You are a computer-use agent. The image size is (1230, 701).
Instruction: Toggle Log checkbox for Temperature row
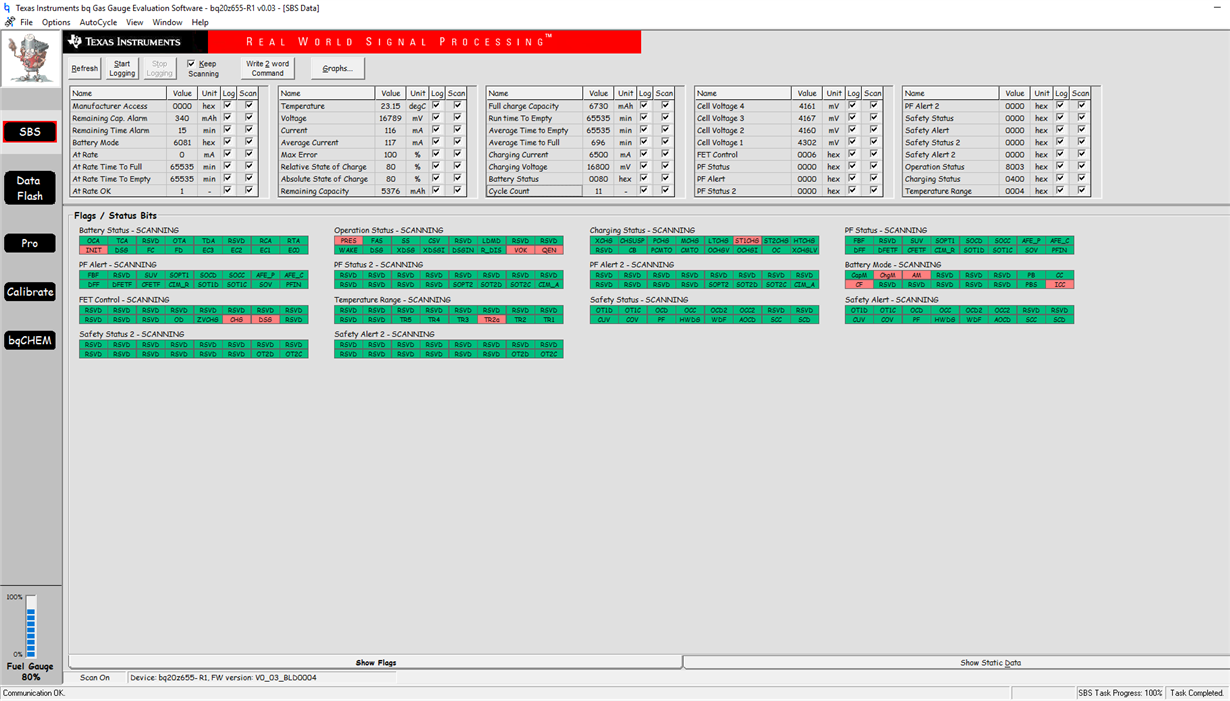coord(436,105)
